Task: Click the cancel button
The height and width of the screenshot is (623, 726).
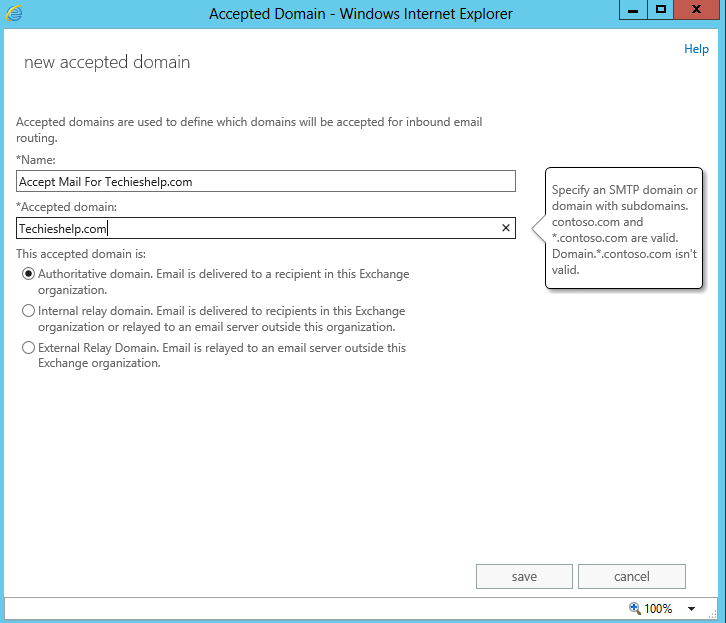Action: tap(632, 576)
